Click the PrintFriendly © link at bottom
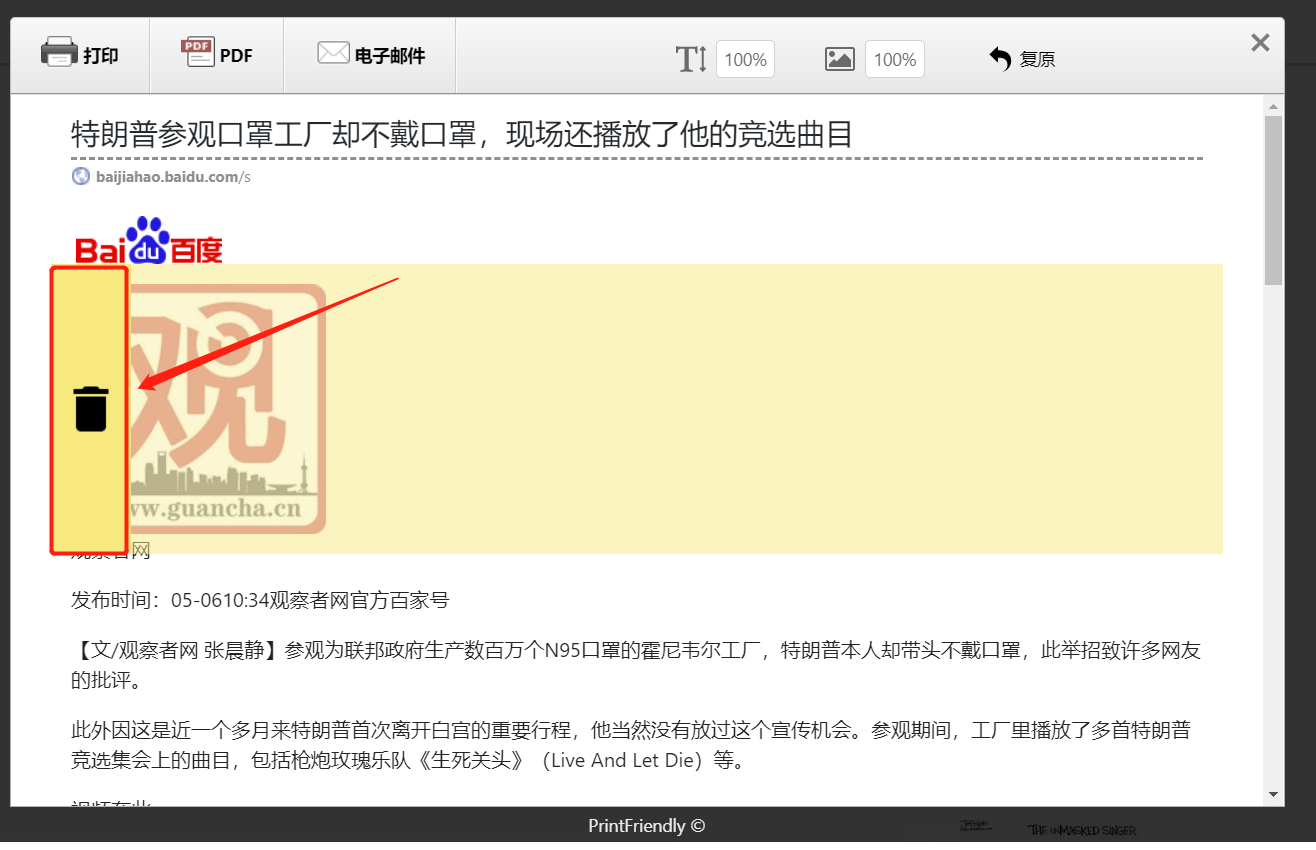Viewport: 1316px width, 850px height. click(x=645, y=825)
